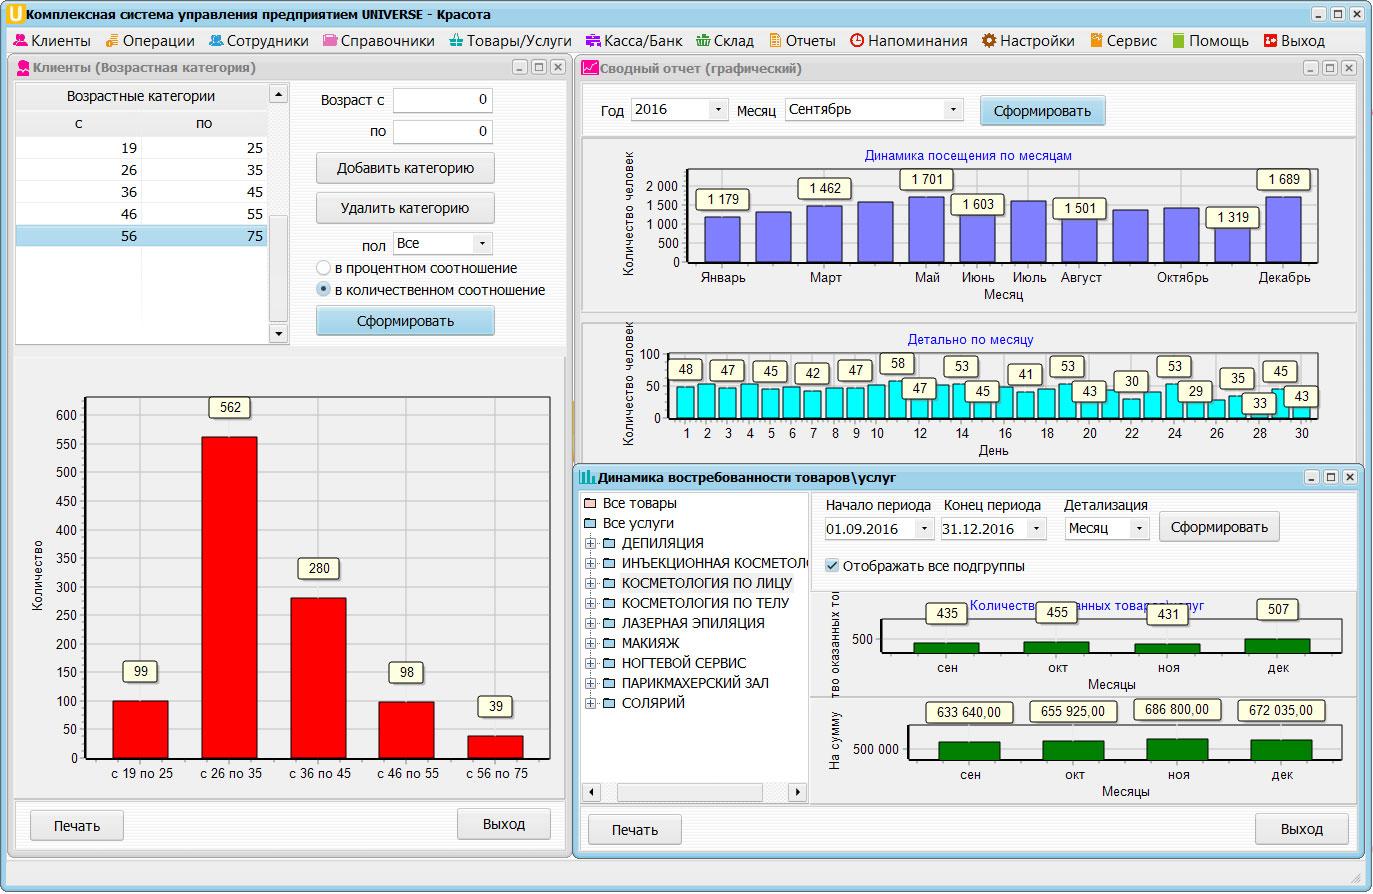The height and width of the screenshot is (894, 1373).
Task: Click the Настройки gear icon
Action: (x=989, y=41)
